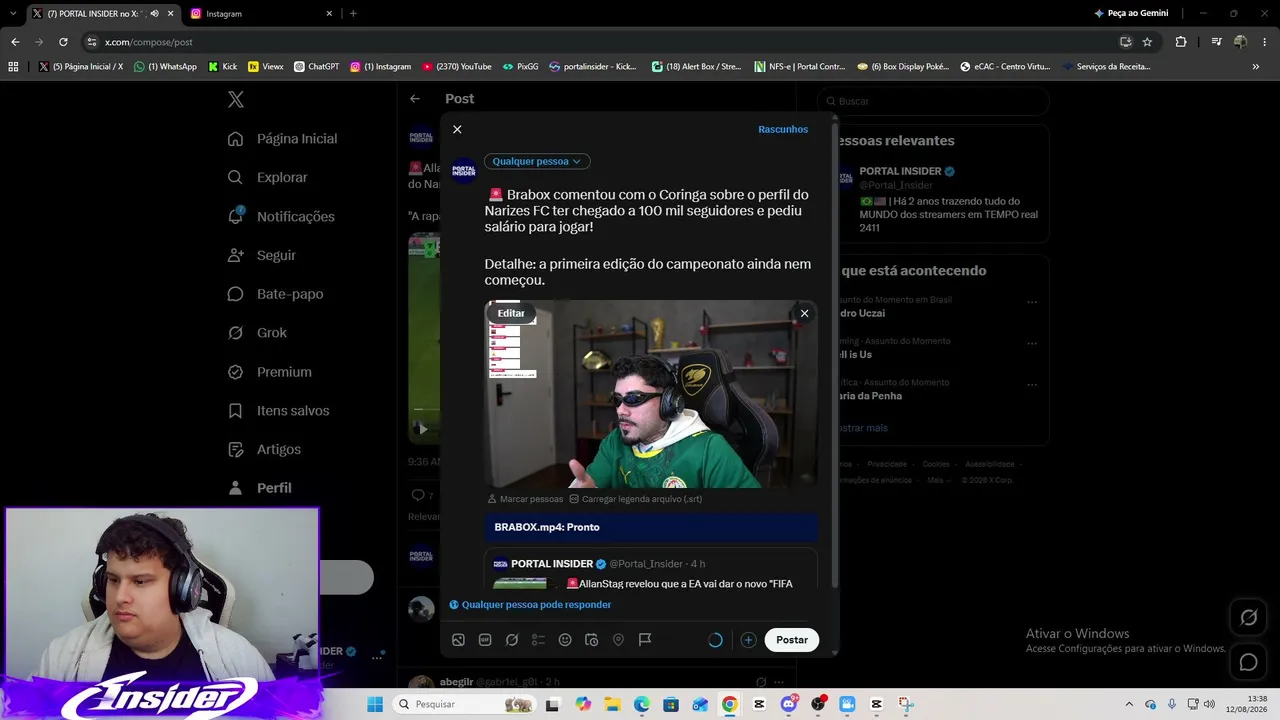This screenshot has width=1280, height=720.
Task: Open a new browser tab
Action: [353, 14]
